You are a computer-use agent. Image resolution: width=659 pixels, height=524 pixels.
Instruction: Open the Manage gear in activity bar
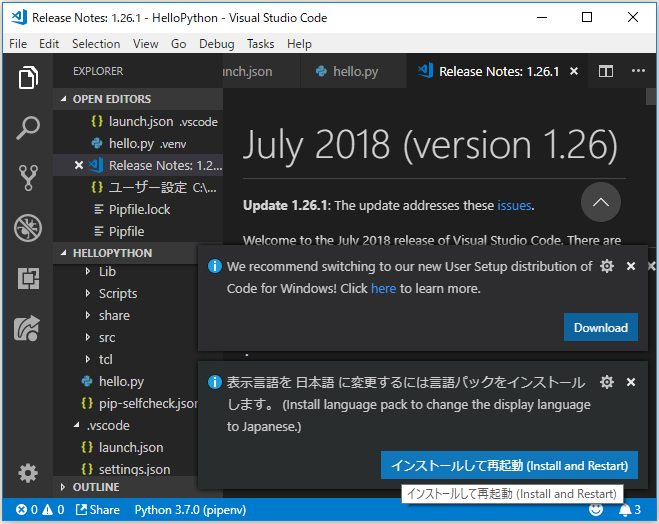click(28, 473)
